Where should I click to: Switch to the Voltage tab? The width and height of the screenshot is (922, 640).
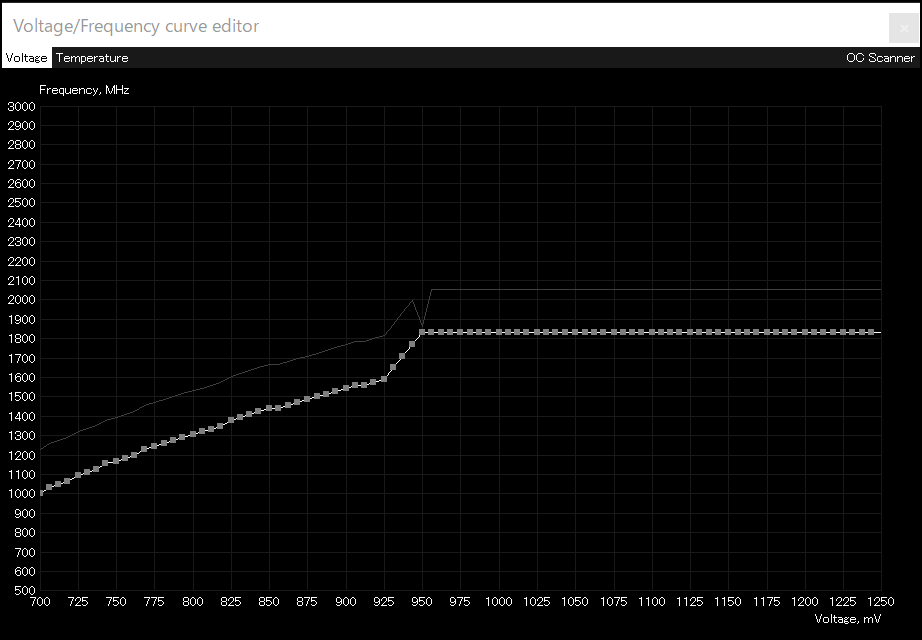pos(26,58)
